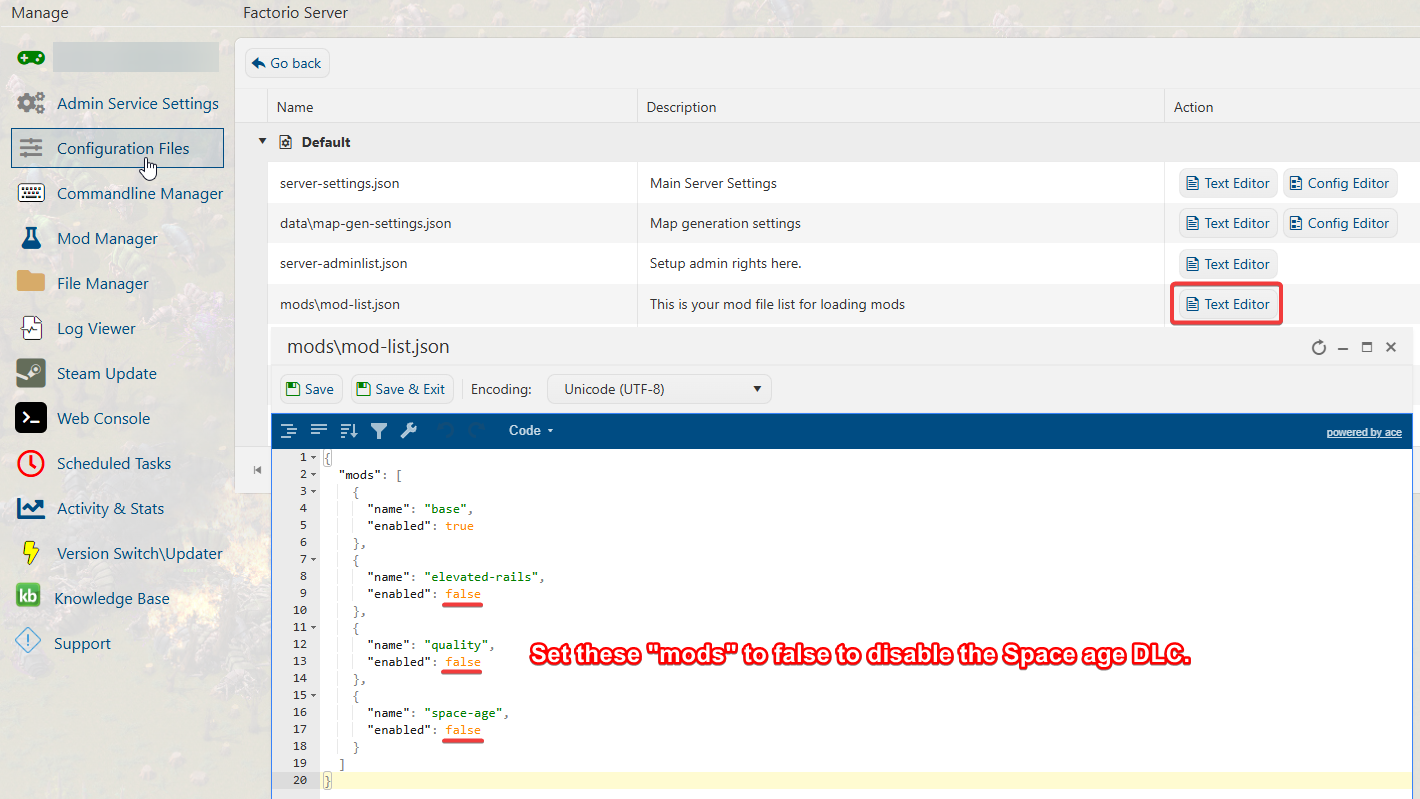
Task: Click the Activity & Stats chart icon
Action: point(31,508)
